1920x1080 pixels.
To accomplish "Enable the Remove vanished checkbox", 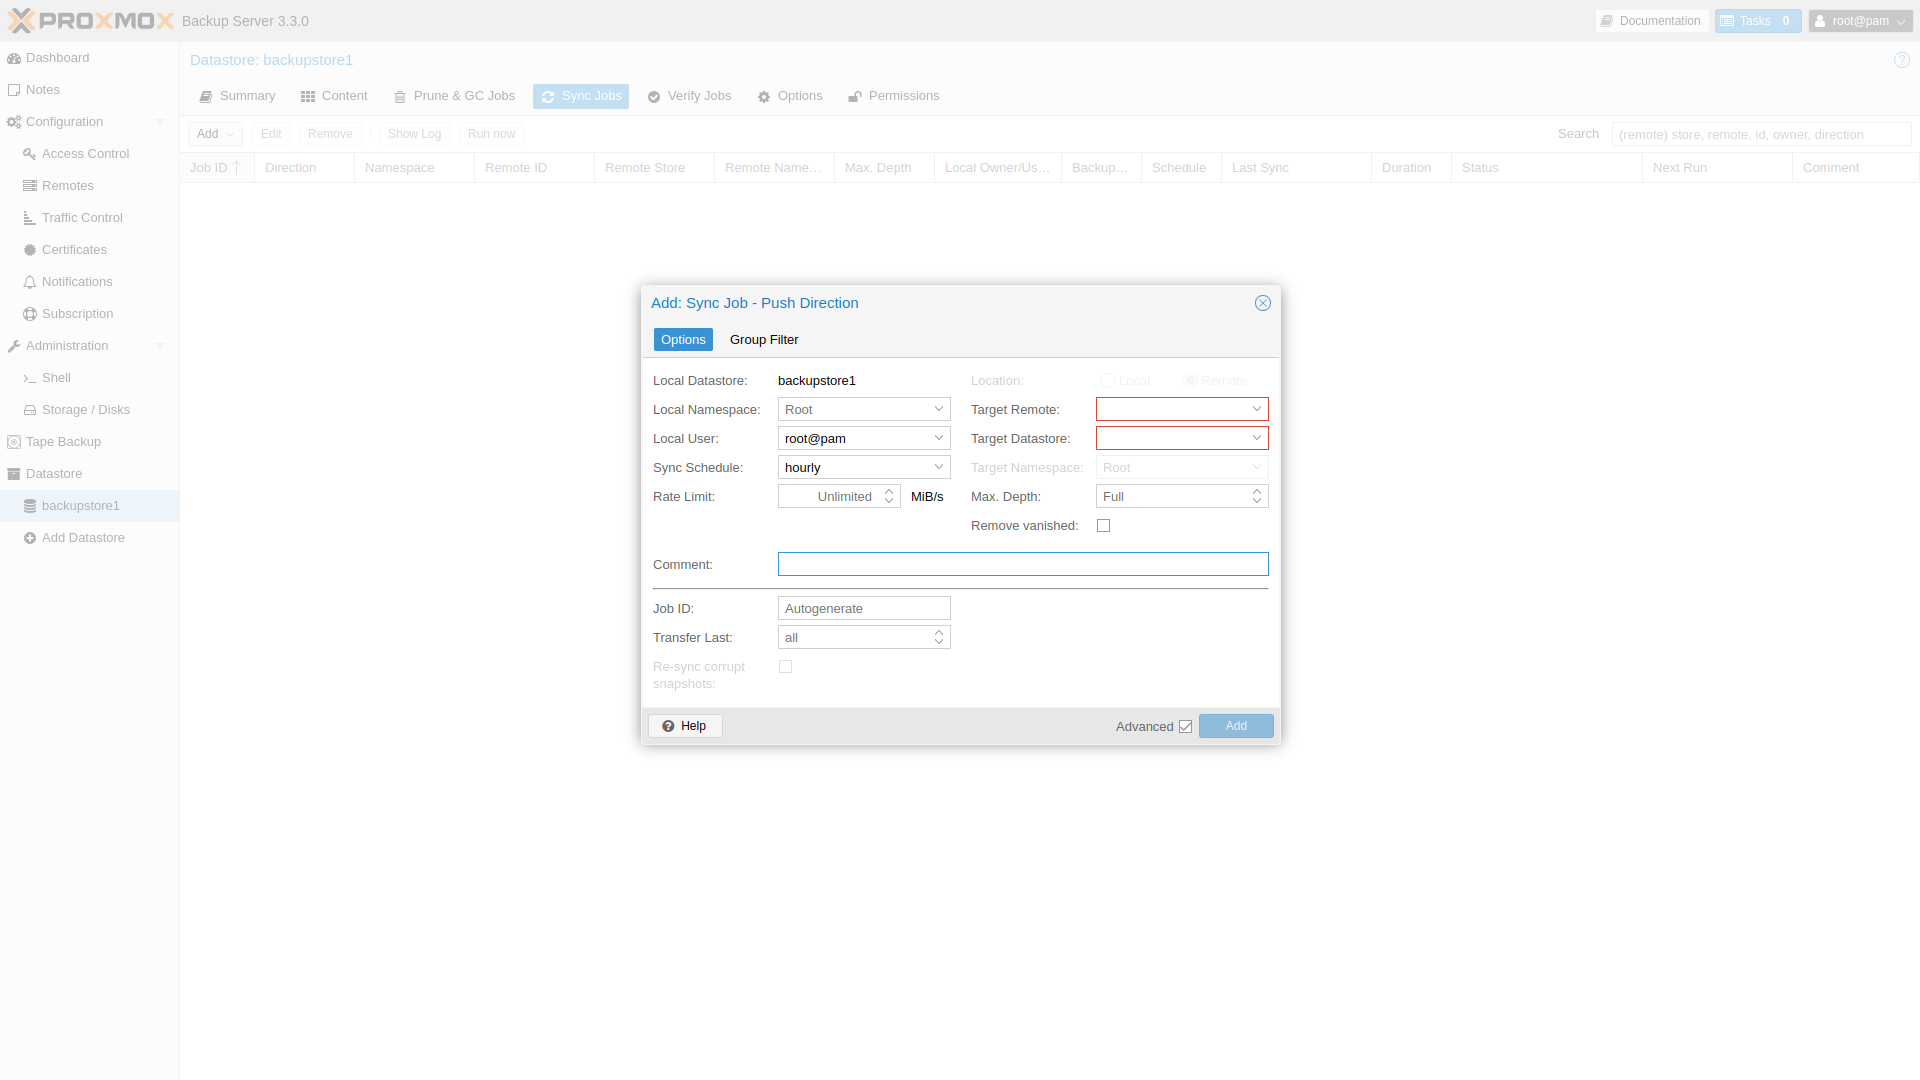I will (1103, 526).
